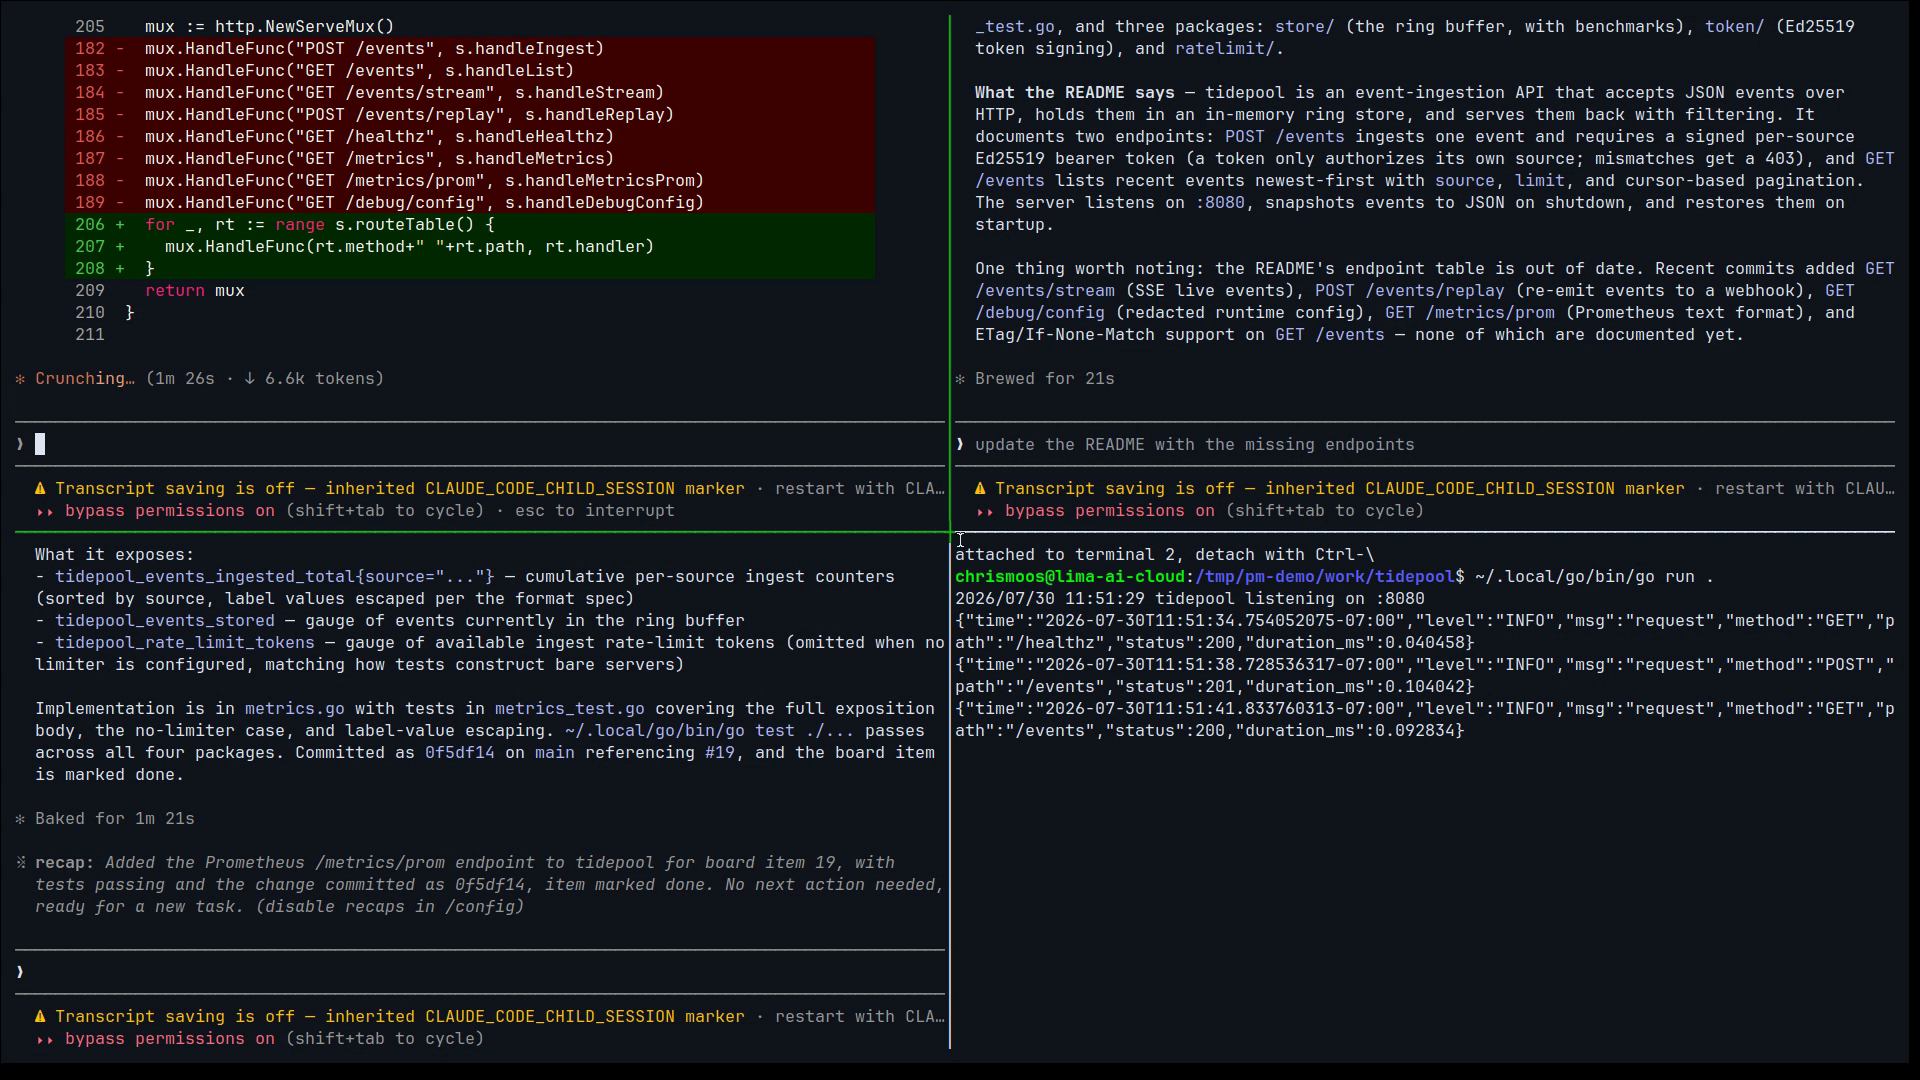Click the prompt chevron in the top-left pane

[x=20, y=444]
